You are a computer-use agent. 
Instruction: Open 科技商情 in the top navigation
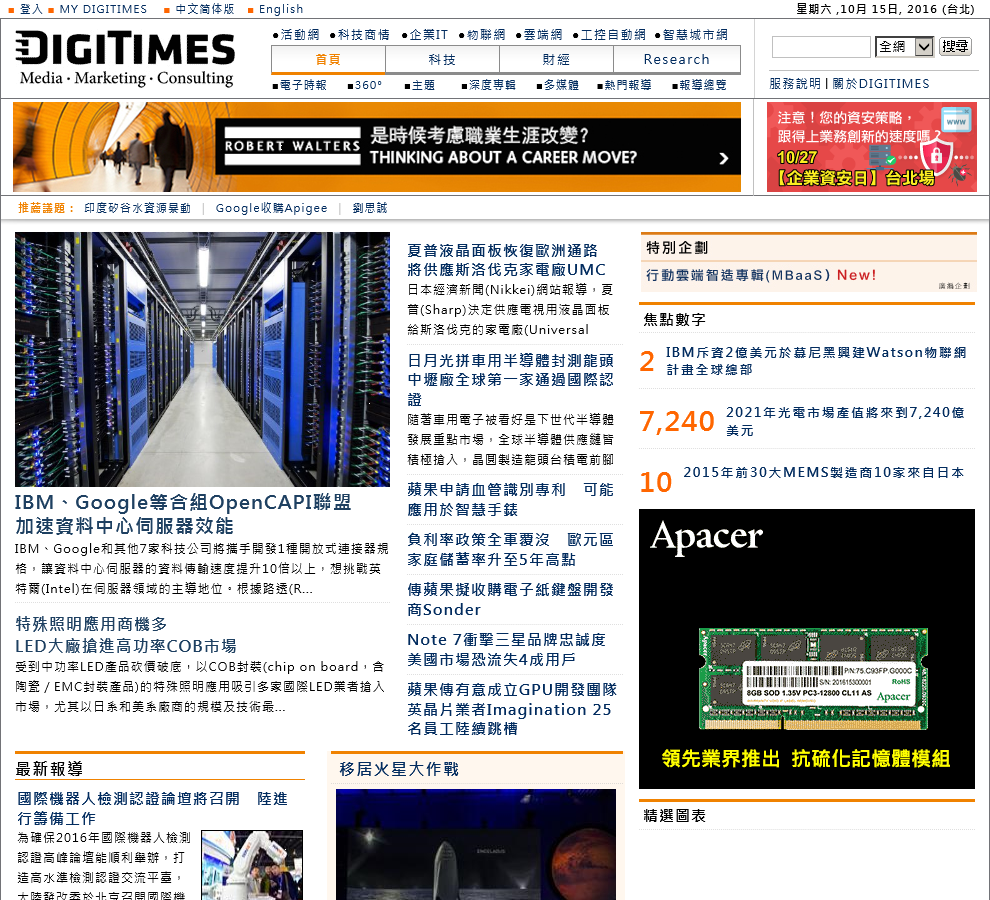(x=363, y=35)
